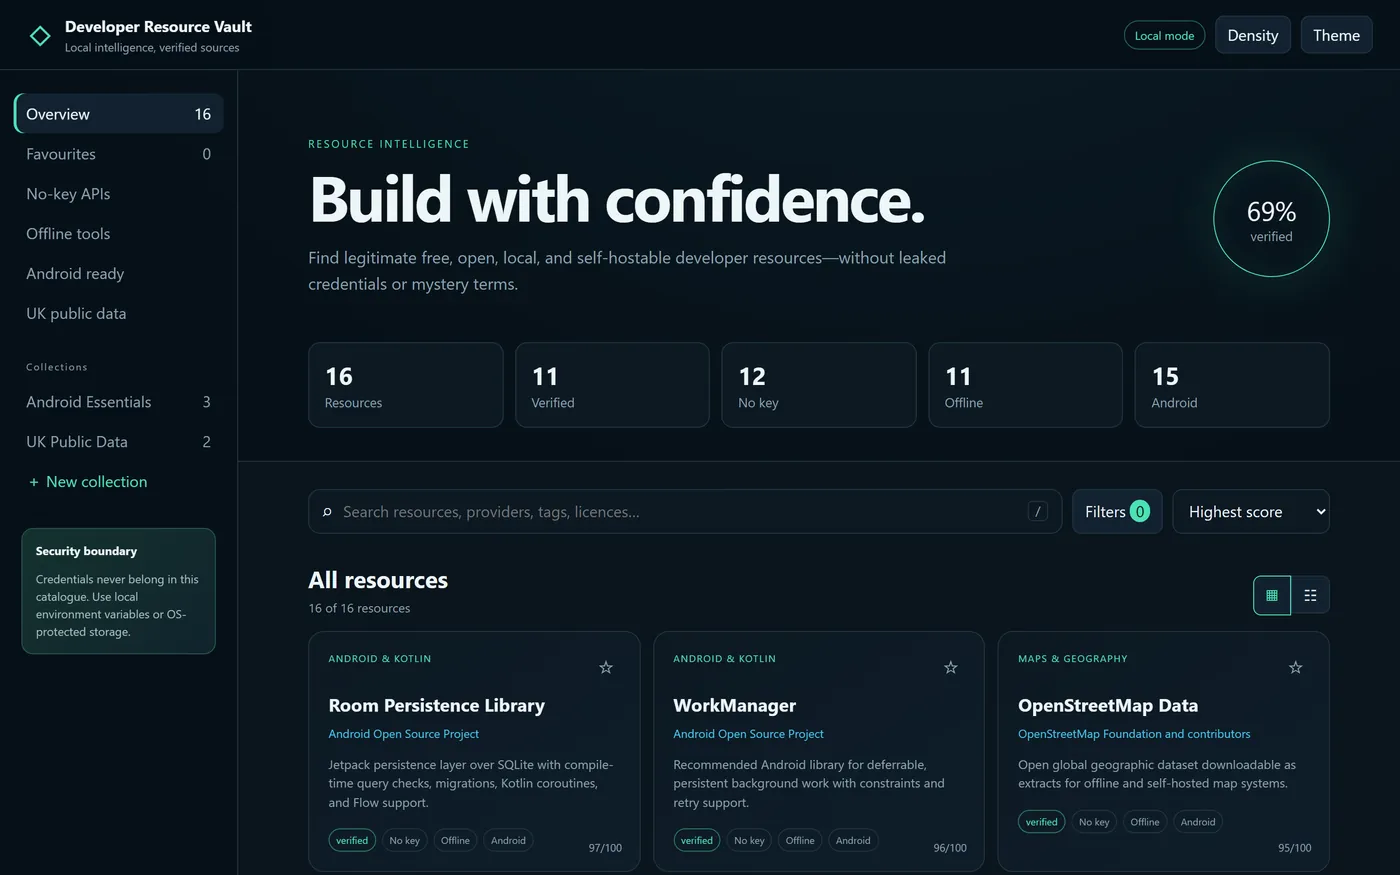Viewport: 1400px width, 875px height.
Task: Star the OpenStreetMap Data card
Action: (1296, 667)
